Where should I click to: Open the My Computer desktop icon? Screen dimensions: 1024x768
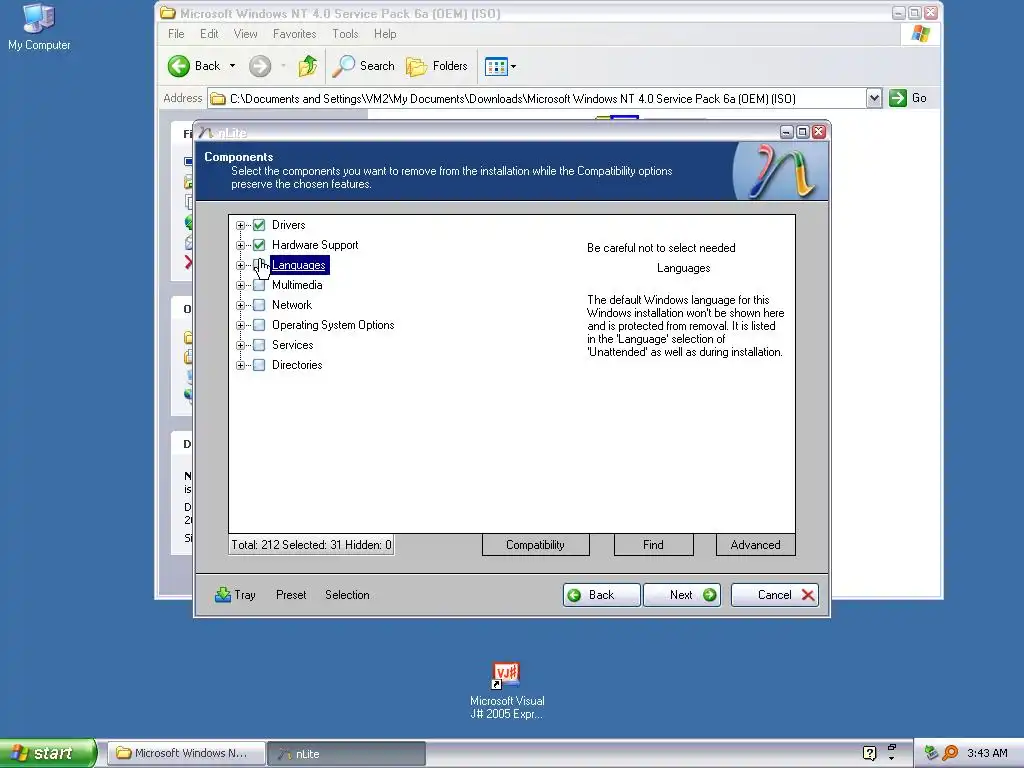[x=39, y=27]
